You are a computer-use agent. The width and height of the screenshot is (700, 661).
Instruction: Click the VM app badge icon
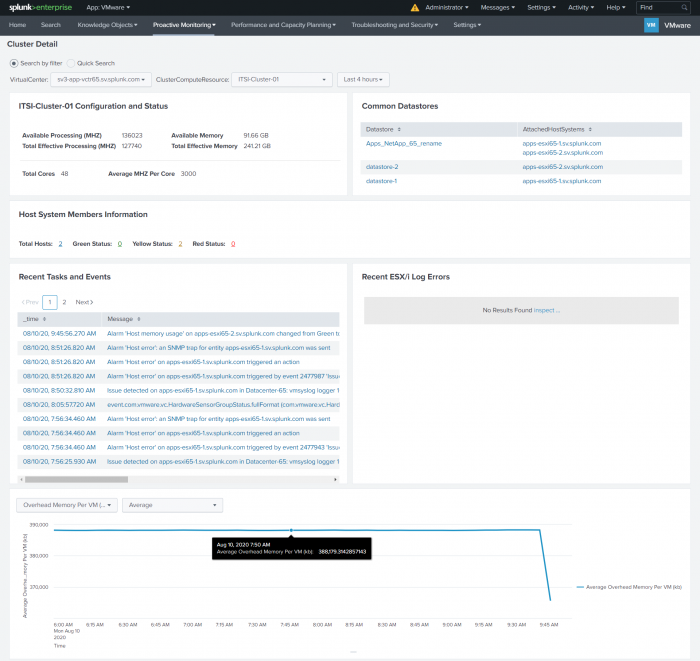pyautogui.click(x=651, y=25)
